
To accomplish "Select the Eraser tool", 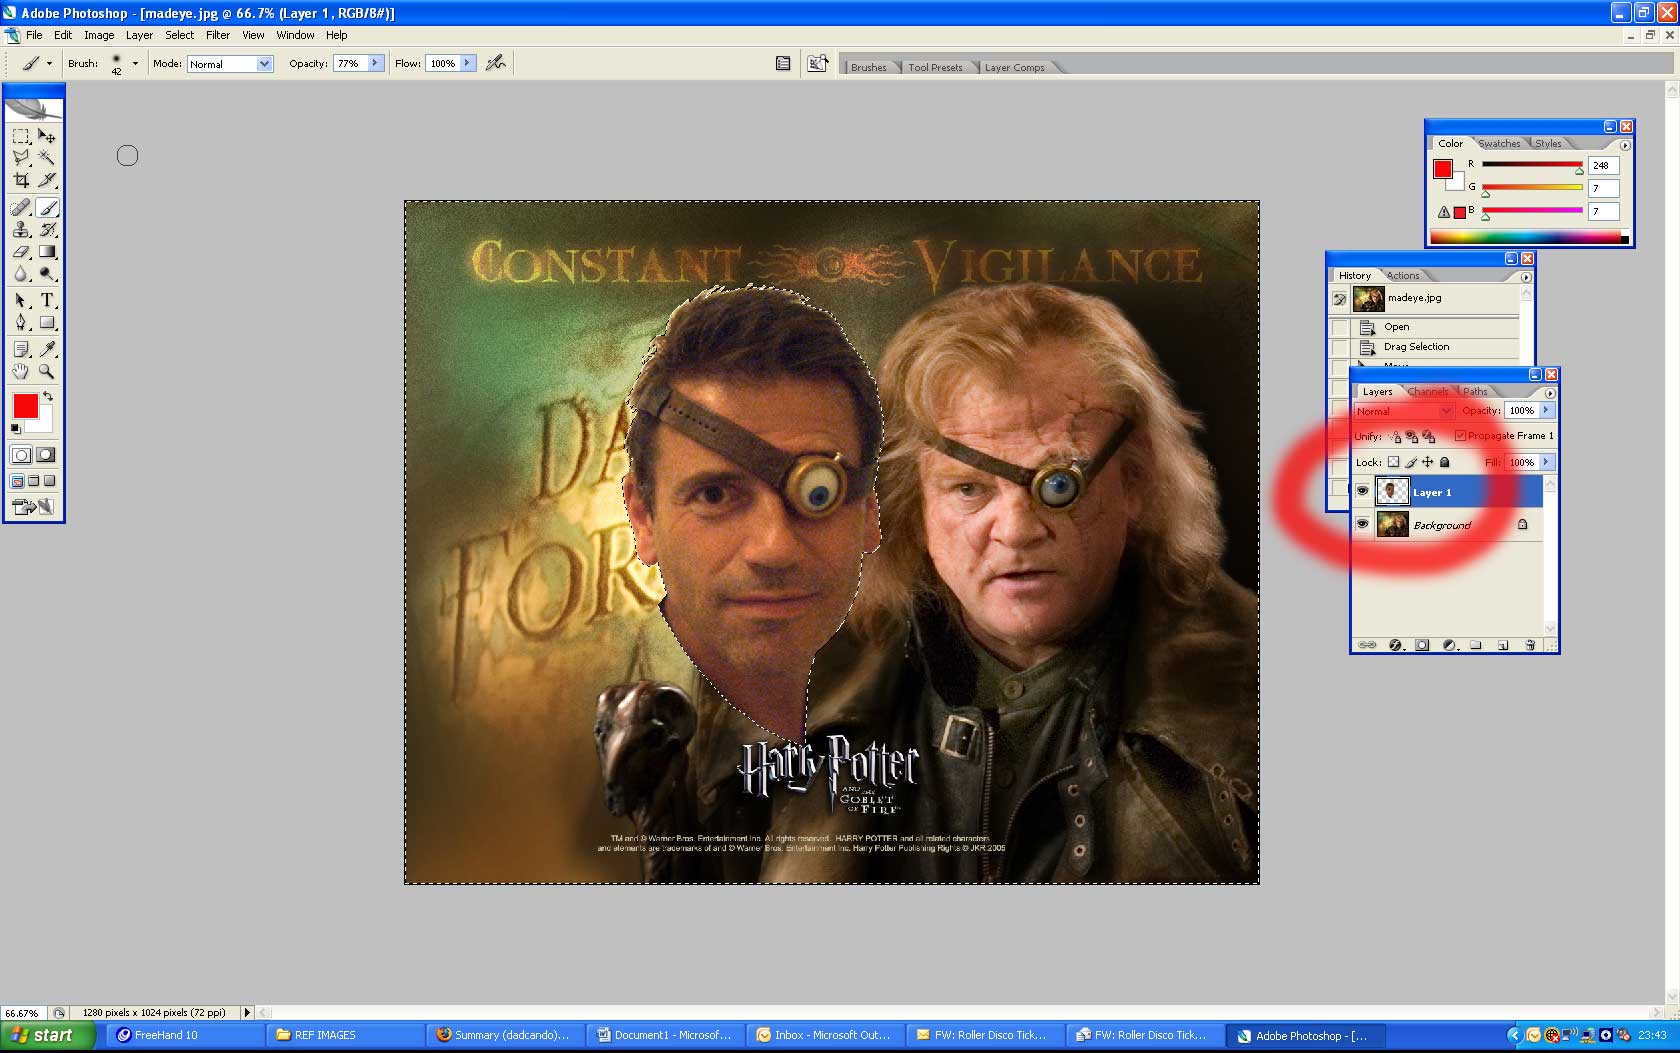I will click(x=21, y=252).
